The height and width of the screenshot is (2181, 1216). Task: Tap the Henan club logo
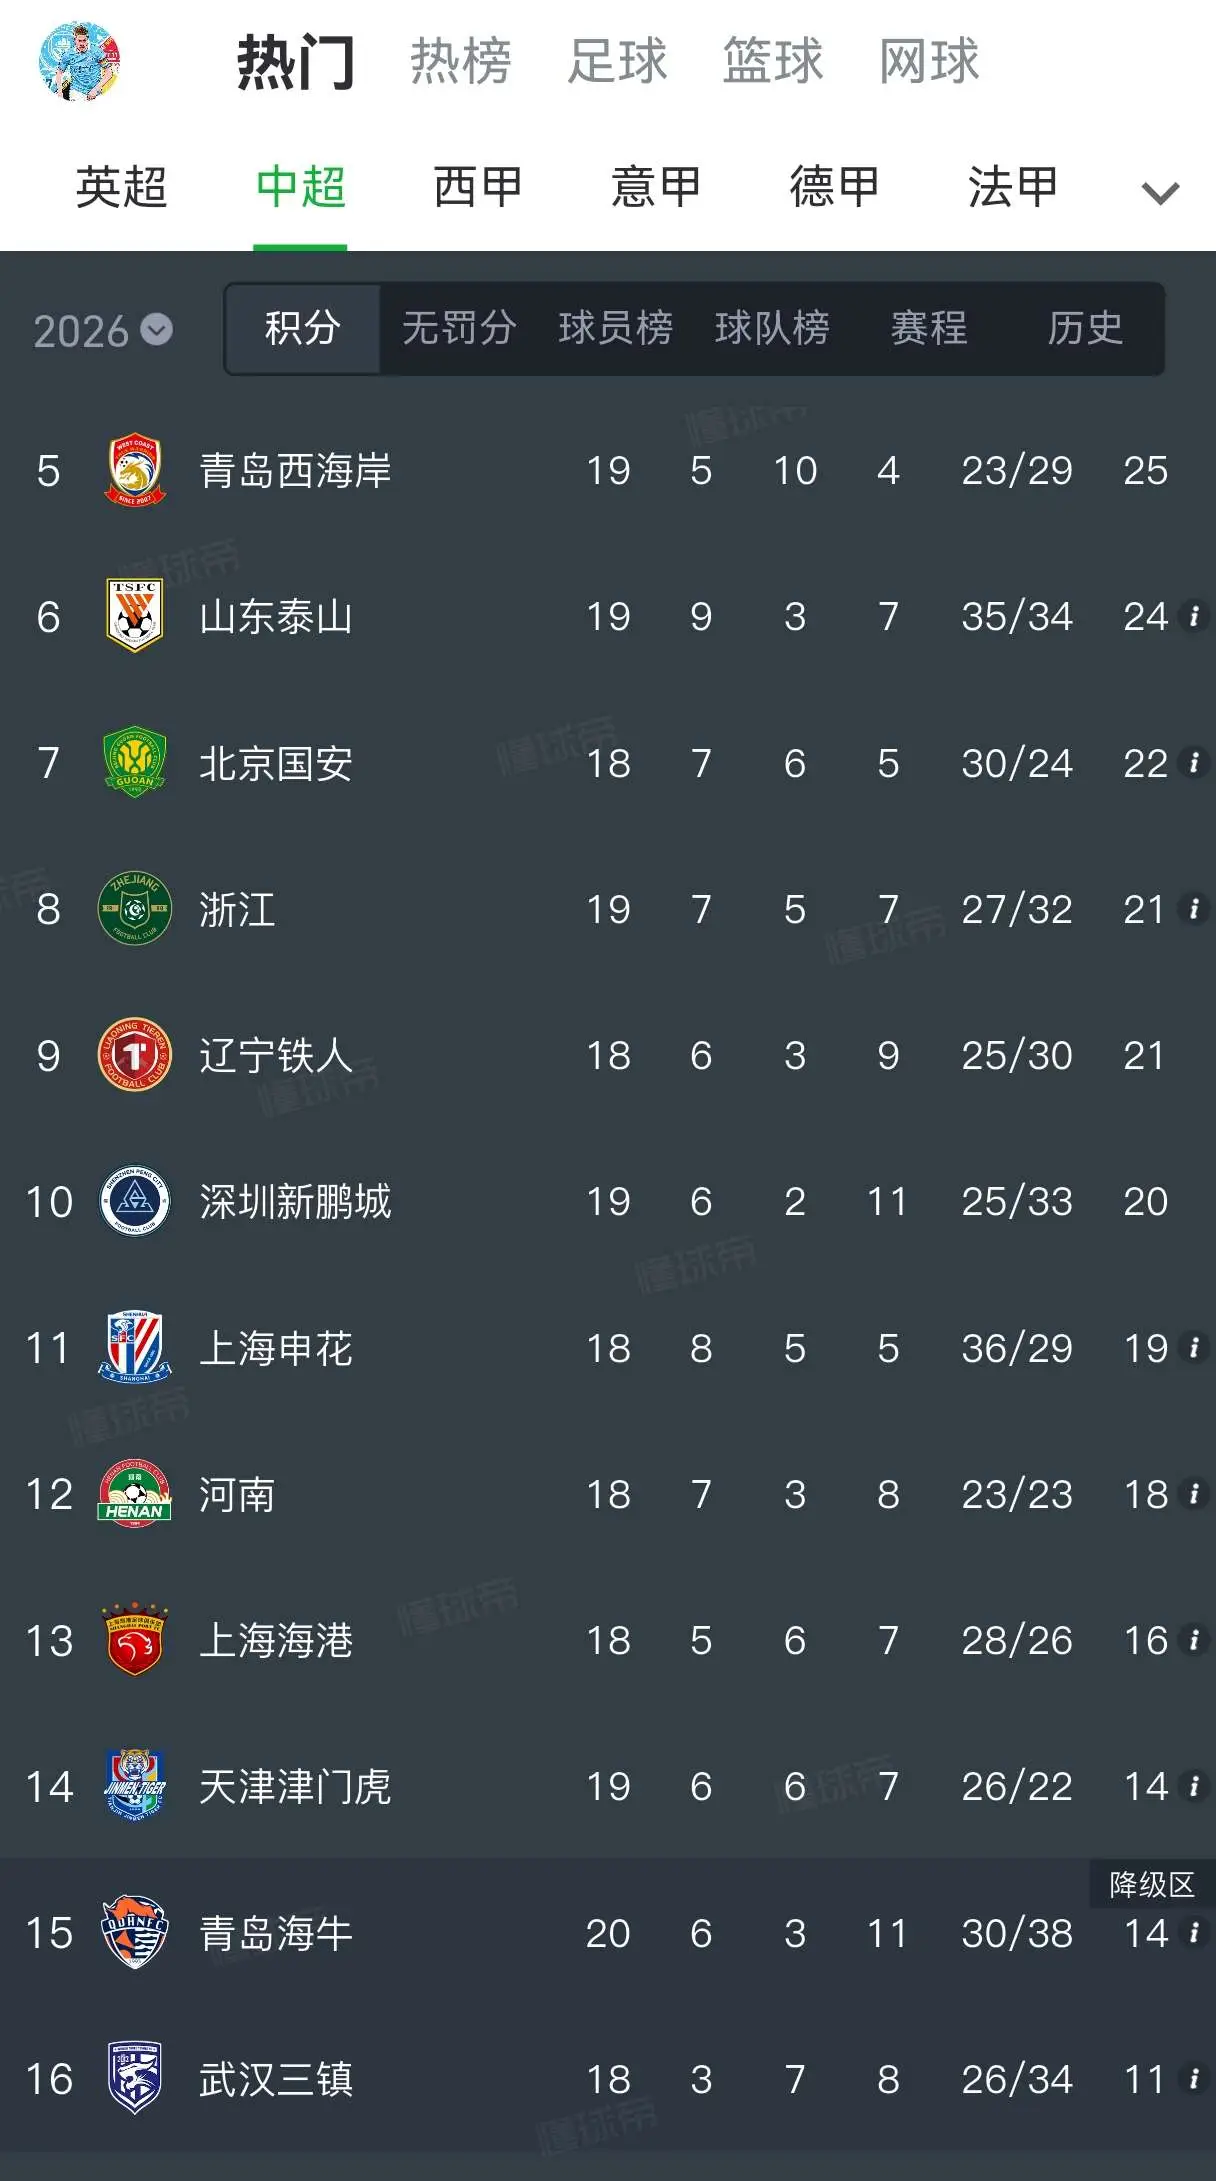tap(134, 1494)
